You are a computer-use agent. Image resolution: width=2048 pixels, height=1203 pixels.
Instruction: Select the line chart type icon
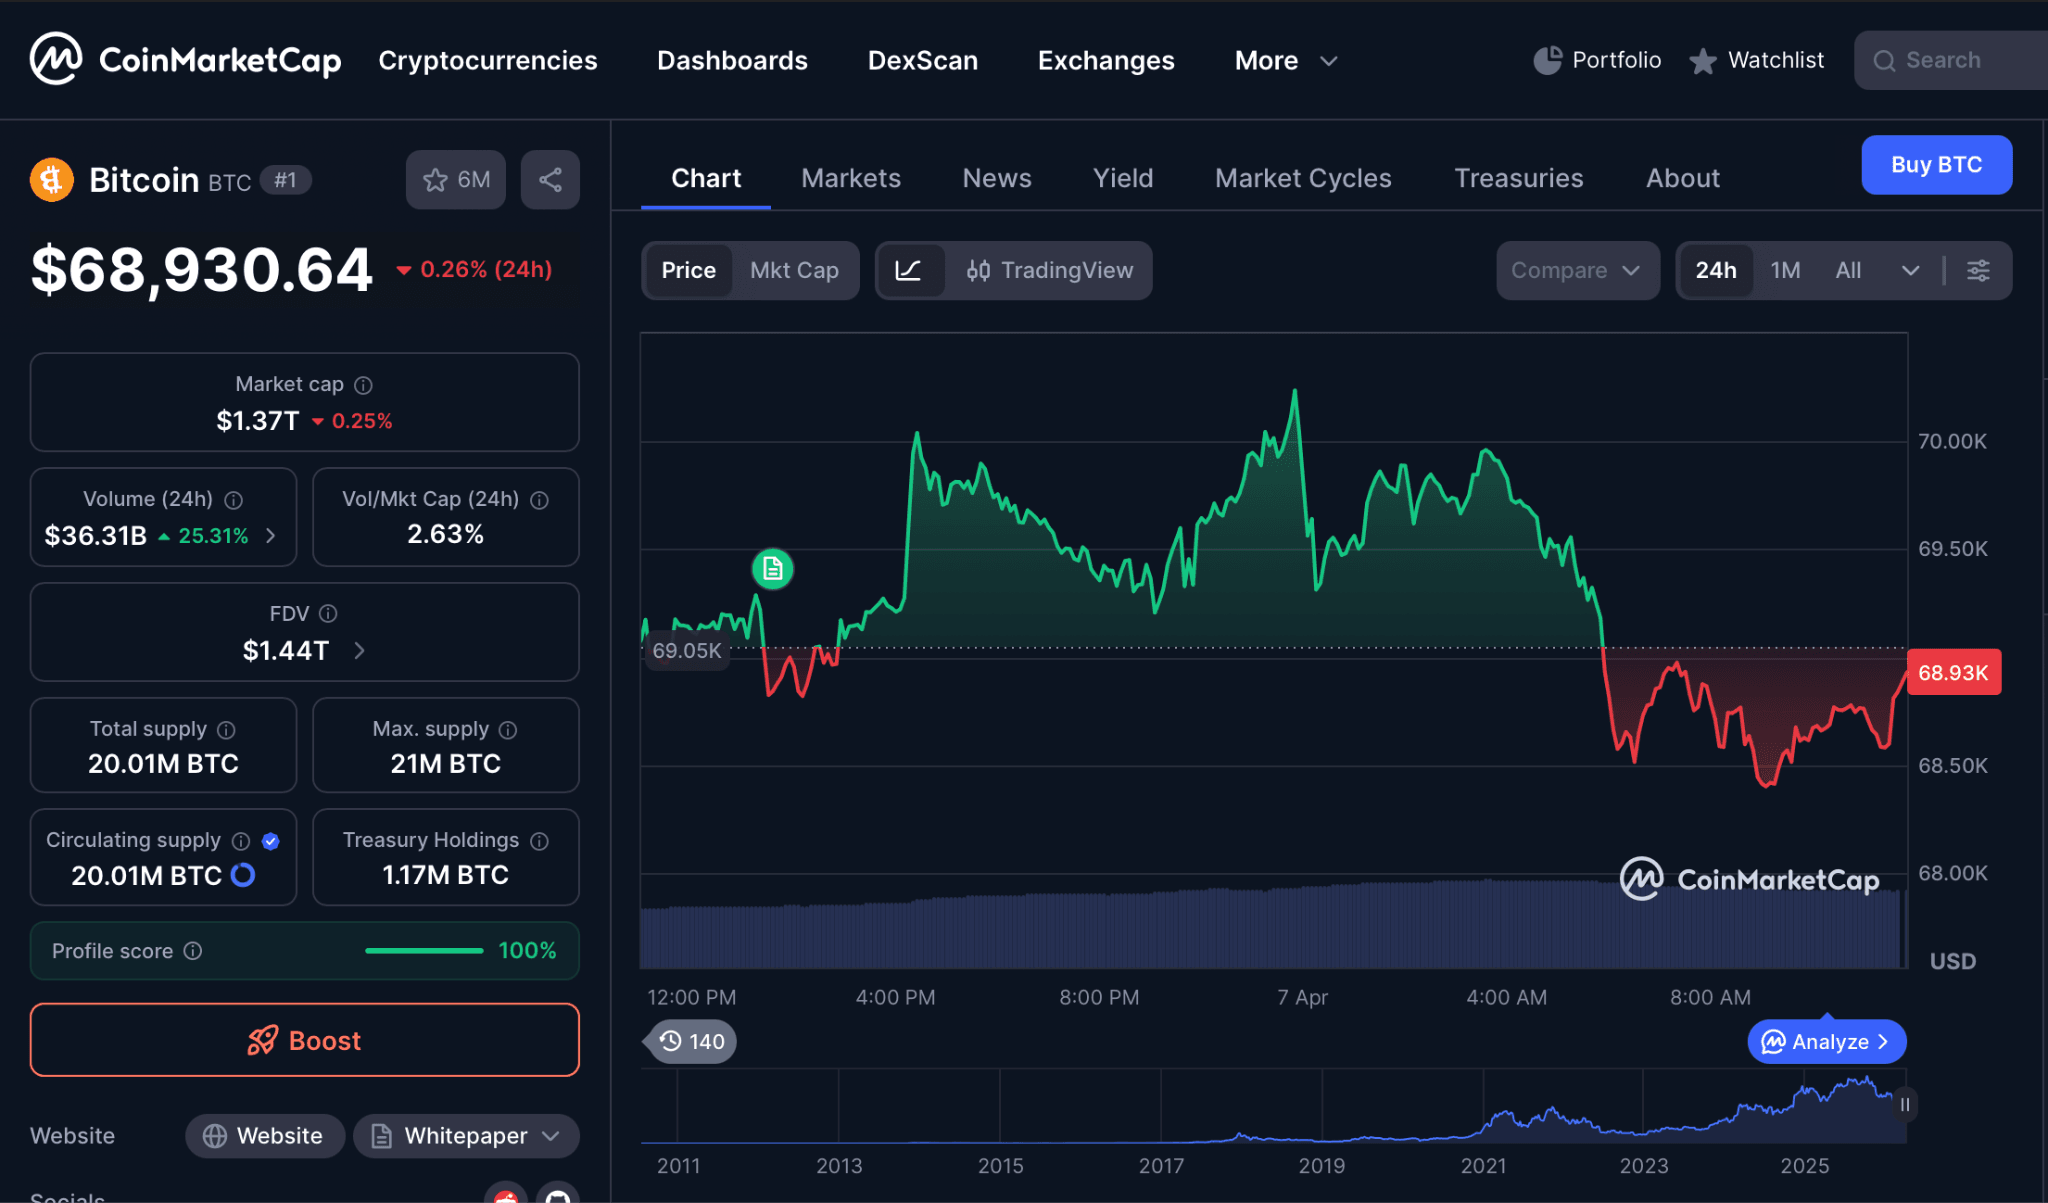tap(911, 270)
